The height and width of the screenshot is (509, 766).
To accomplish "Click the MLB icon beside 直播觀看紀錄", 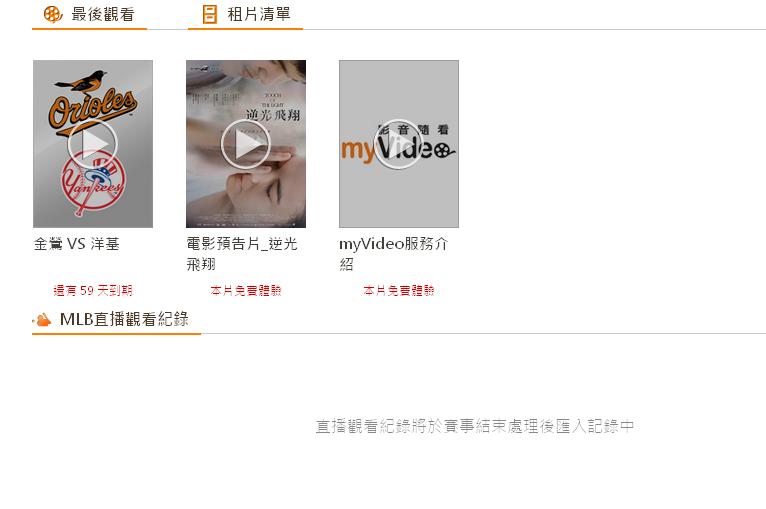I will coord(43,319).
